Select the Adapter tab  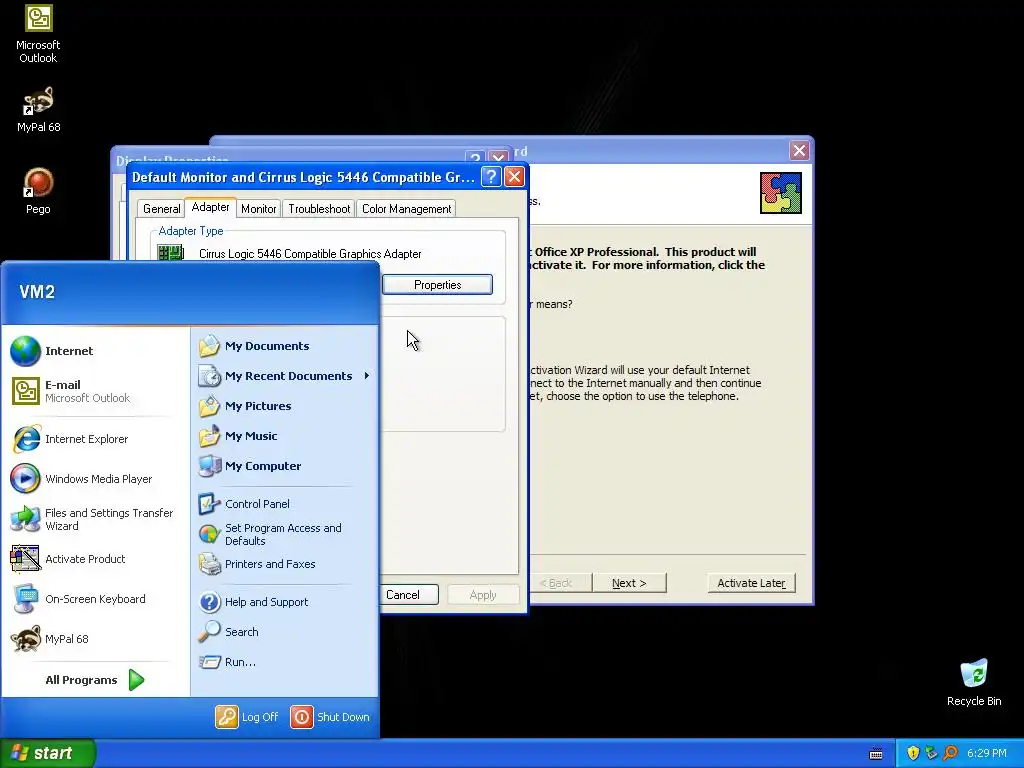[x=210, y=207]
